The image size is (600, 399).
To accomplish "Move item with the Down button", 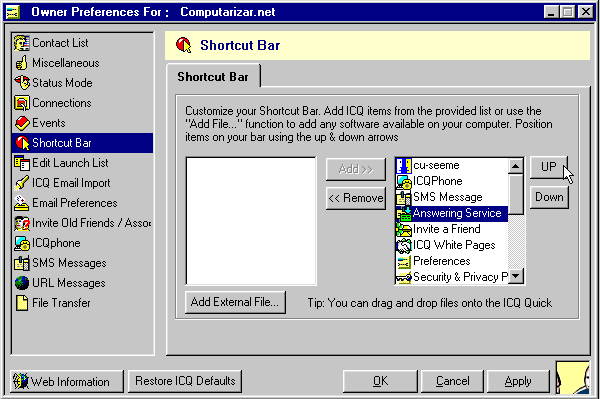I will pos(549,197).
